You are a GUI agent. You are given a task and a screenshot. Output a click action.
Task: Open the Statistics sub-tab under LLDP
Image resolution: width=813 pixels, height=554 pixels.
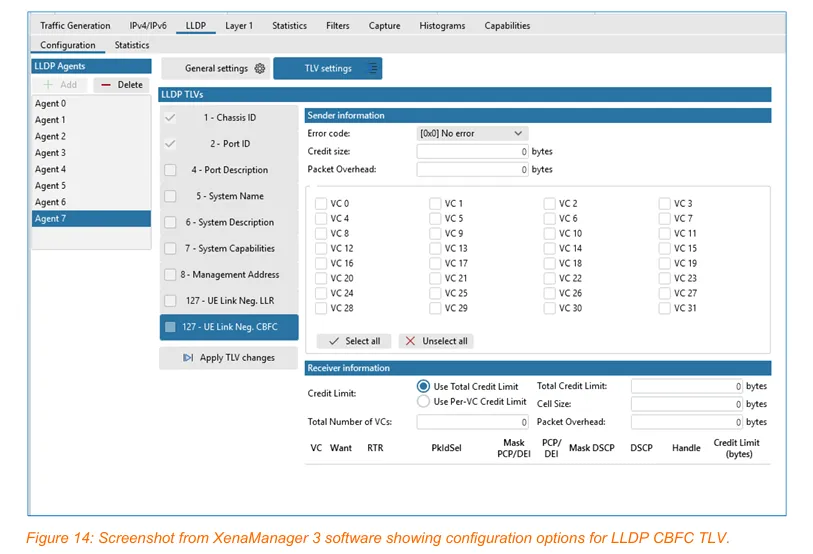point(132,45)
